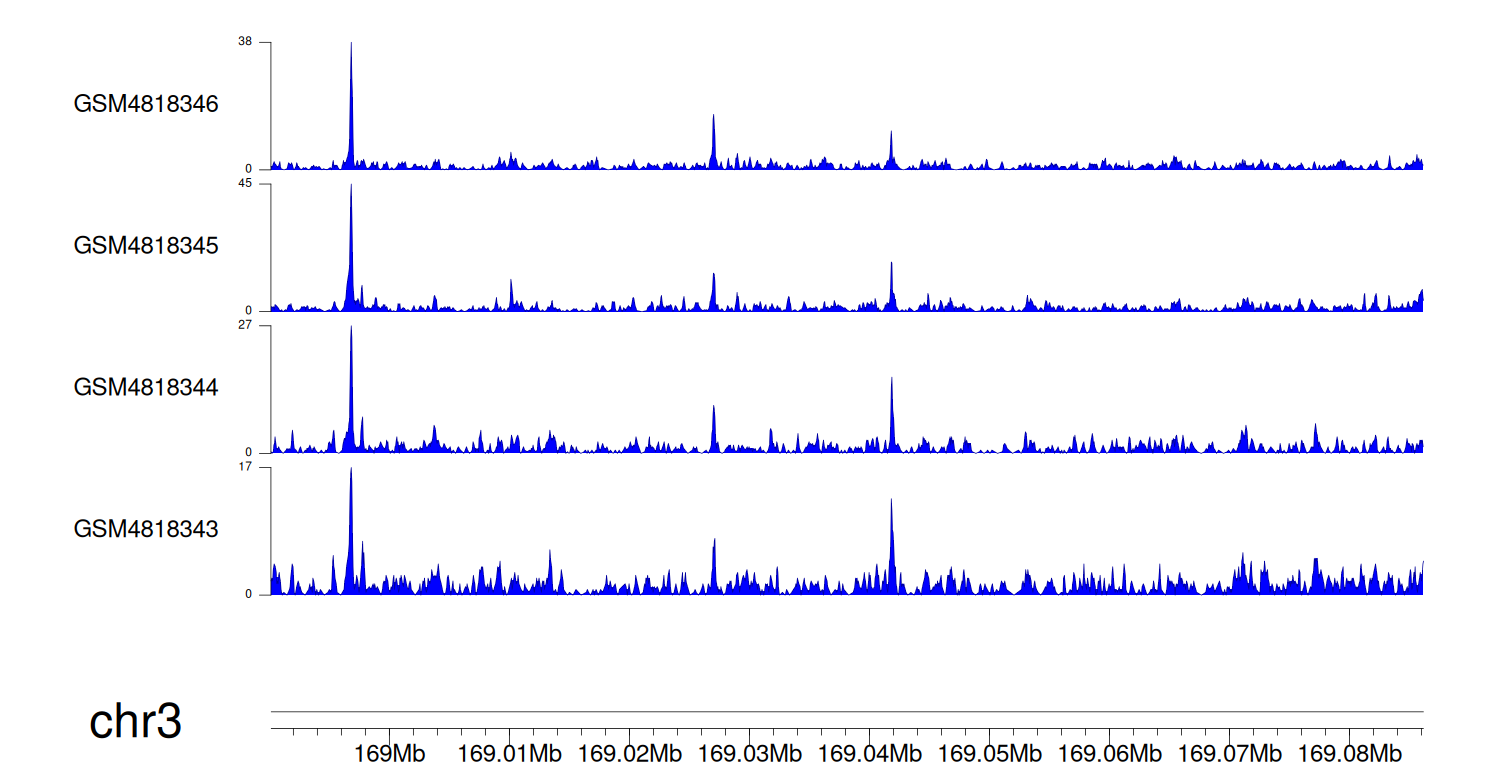Click the y-axis scale value 27
This screenshot has height=780, width=1500.
coord(245,326)
